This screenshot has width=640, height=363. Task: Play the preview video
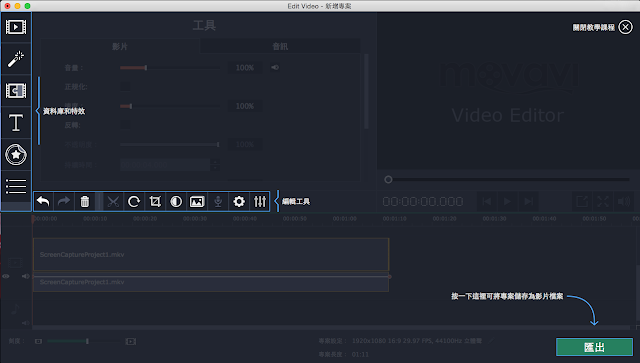(x=507, y=201)
